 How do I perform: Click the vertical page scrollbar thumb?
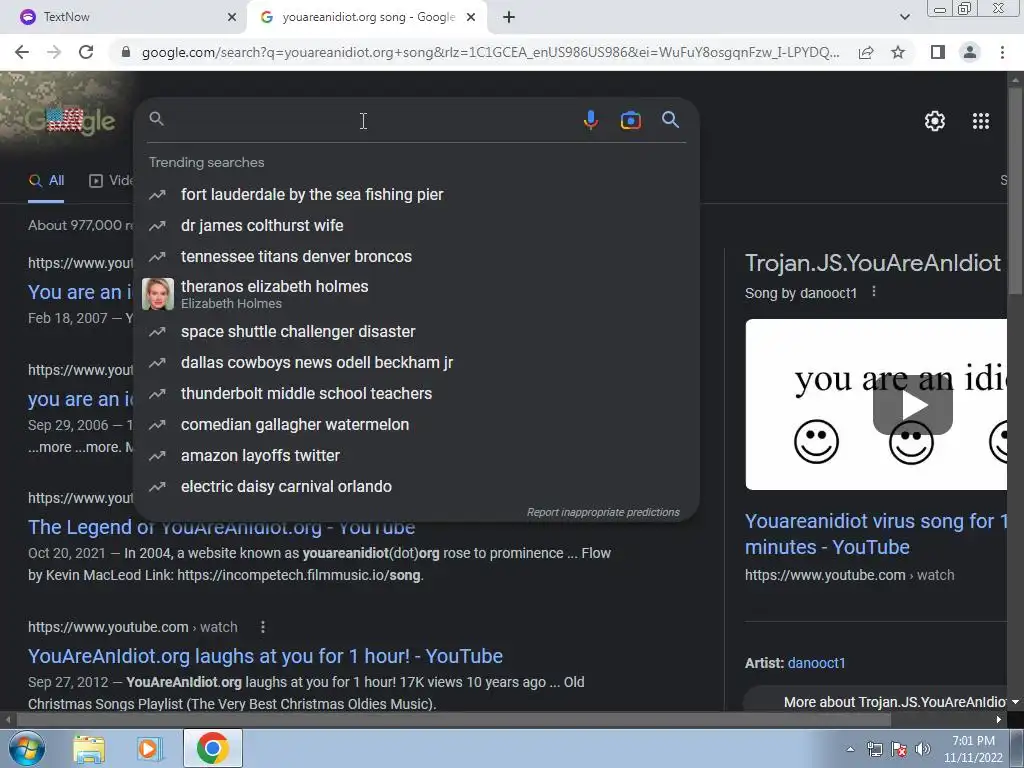(x=1016, y=189)
